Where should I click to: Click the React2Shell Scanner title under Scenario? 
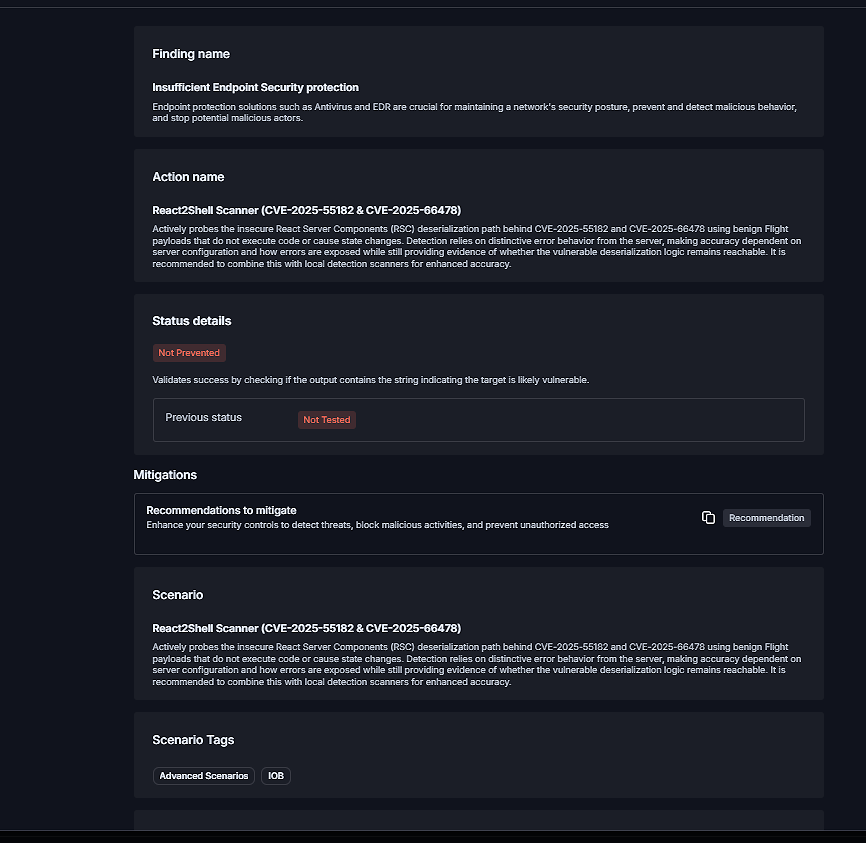[x=306, y=628]
